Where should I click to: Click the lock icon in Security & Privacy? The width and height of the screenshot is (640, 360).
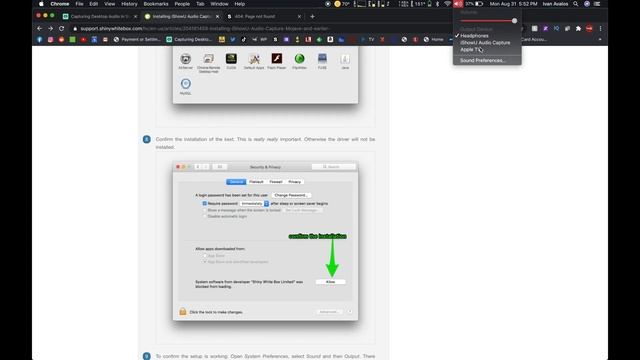[183, 312]
